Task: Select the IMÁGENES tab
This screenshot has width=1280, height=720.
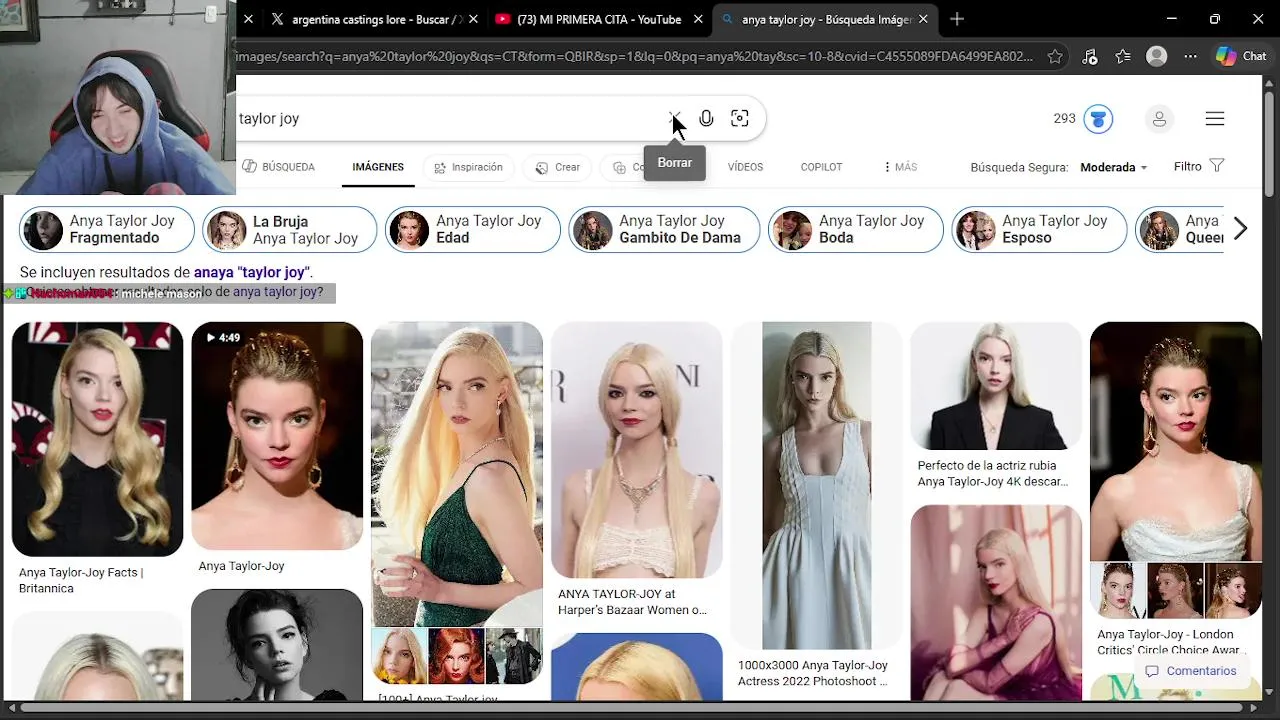Action: pos(378,167)
